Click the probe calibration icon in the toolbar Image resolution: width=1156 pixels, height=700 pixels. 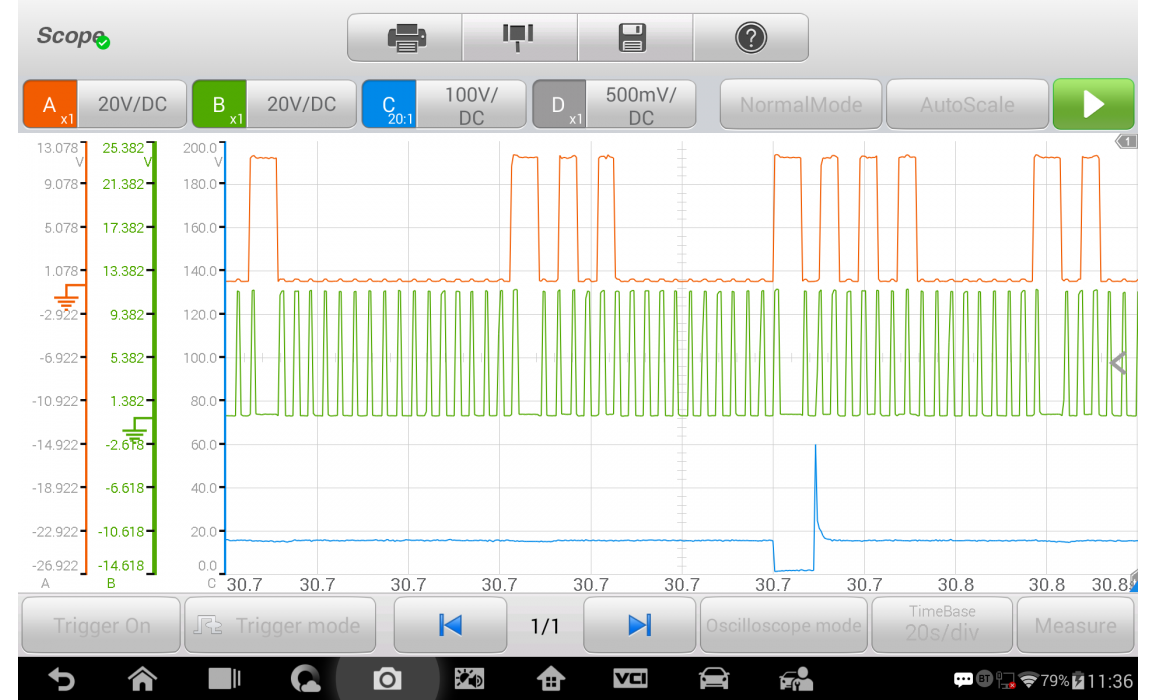pos(519,38)
